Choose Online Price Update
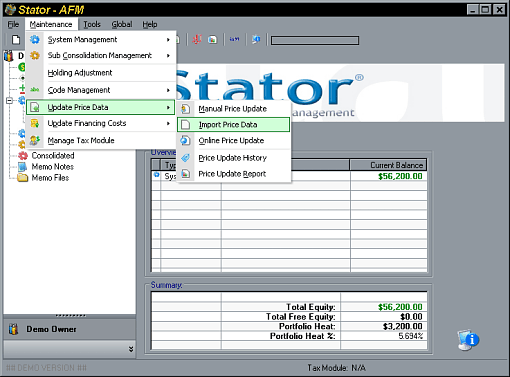The image size is (510, 377). point(234,140)
